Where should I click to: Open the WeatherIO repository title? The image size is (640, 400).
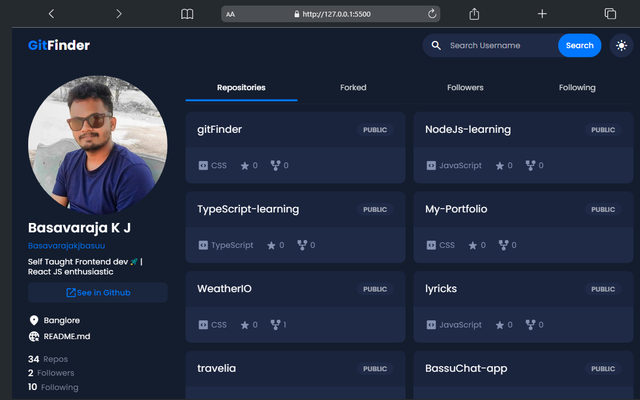(x=224, y=289)
